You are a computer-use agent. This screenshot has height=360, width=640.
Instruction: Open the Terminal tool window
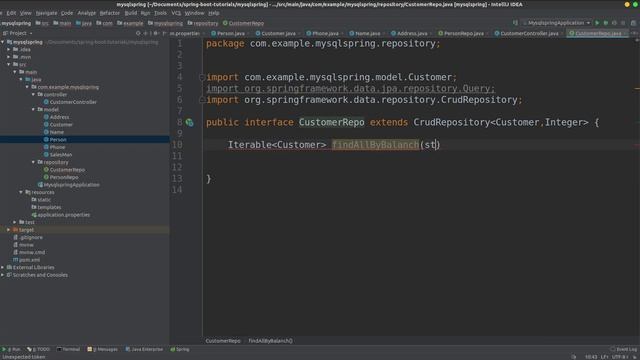click(68, 349)
